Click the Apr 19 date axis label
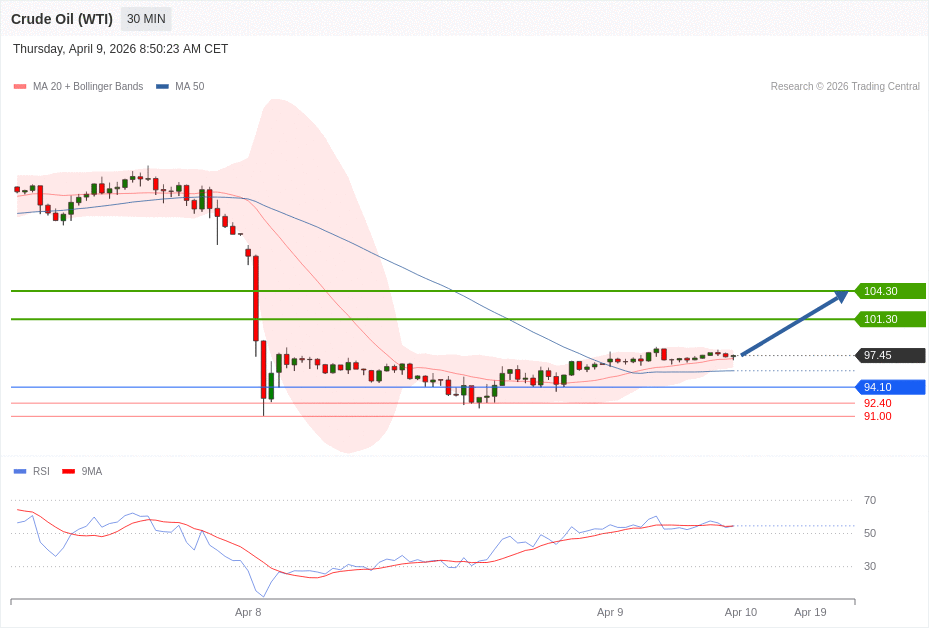This screenshot has height=629, width=929. (x=810, y=612)
